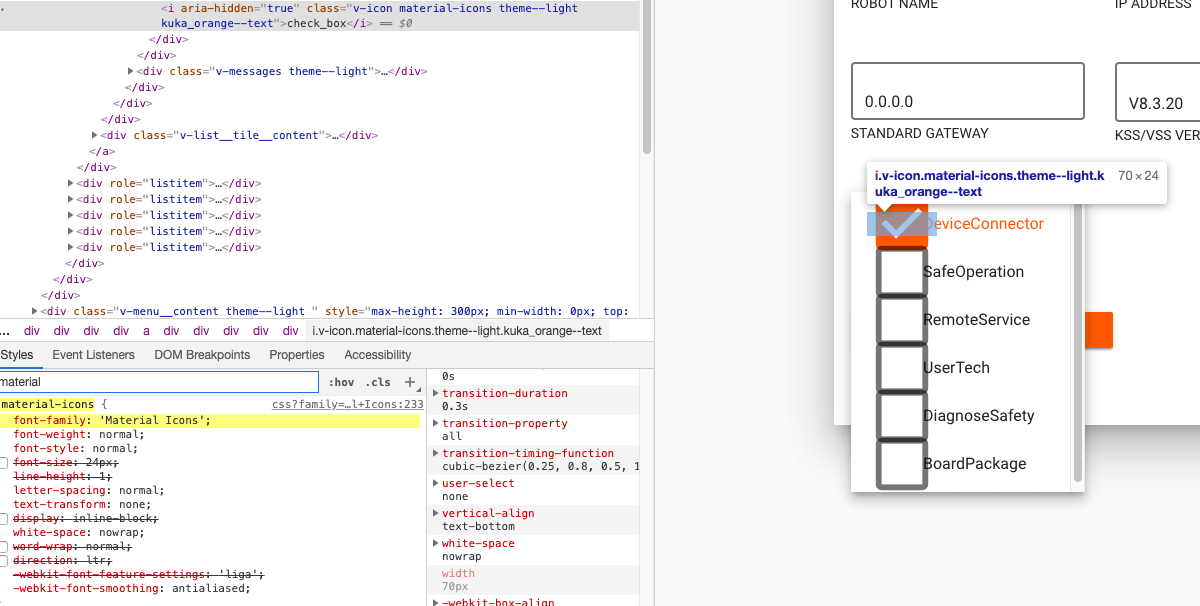Expand the vertical-align property details
The image size is (1200, 606).
(x=434, y=513)
